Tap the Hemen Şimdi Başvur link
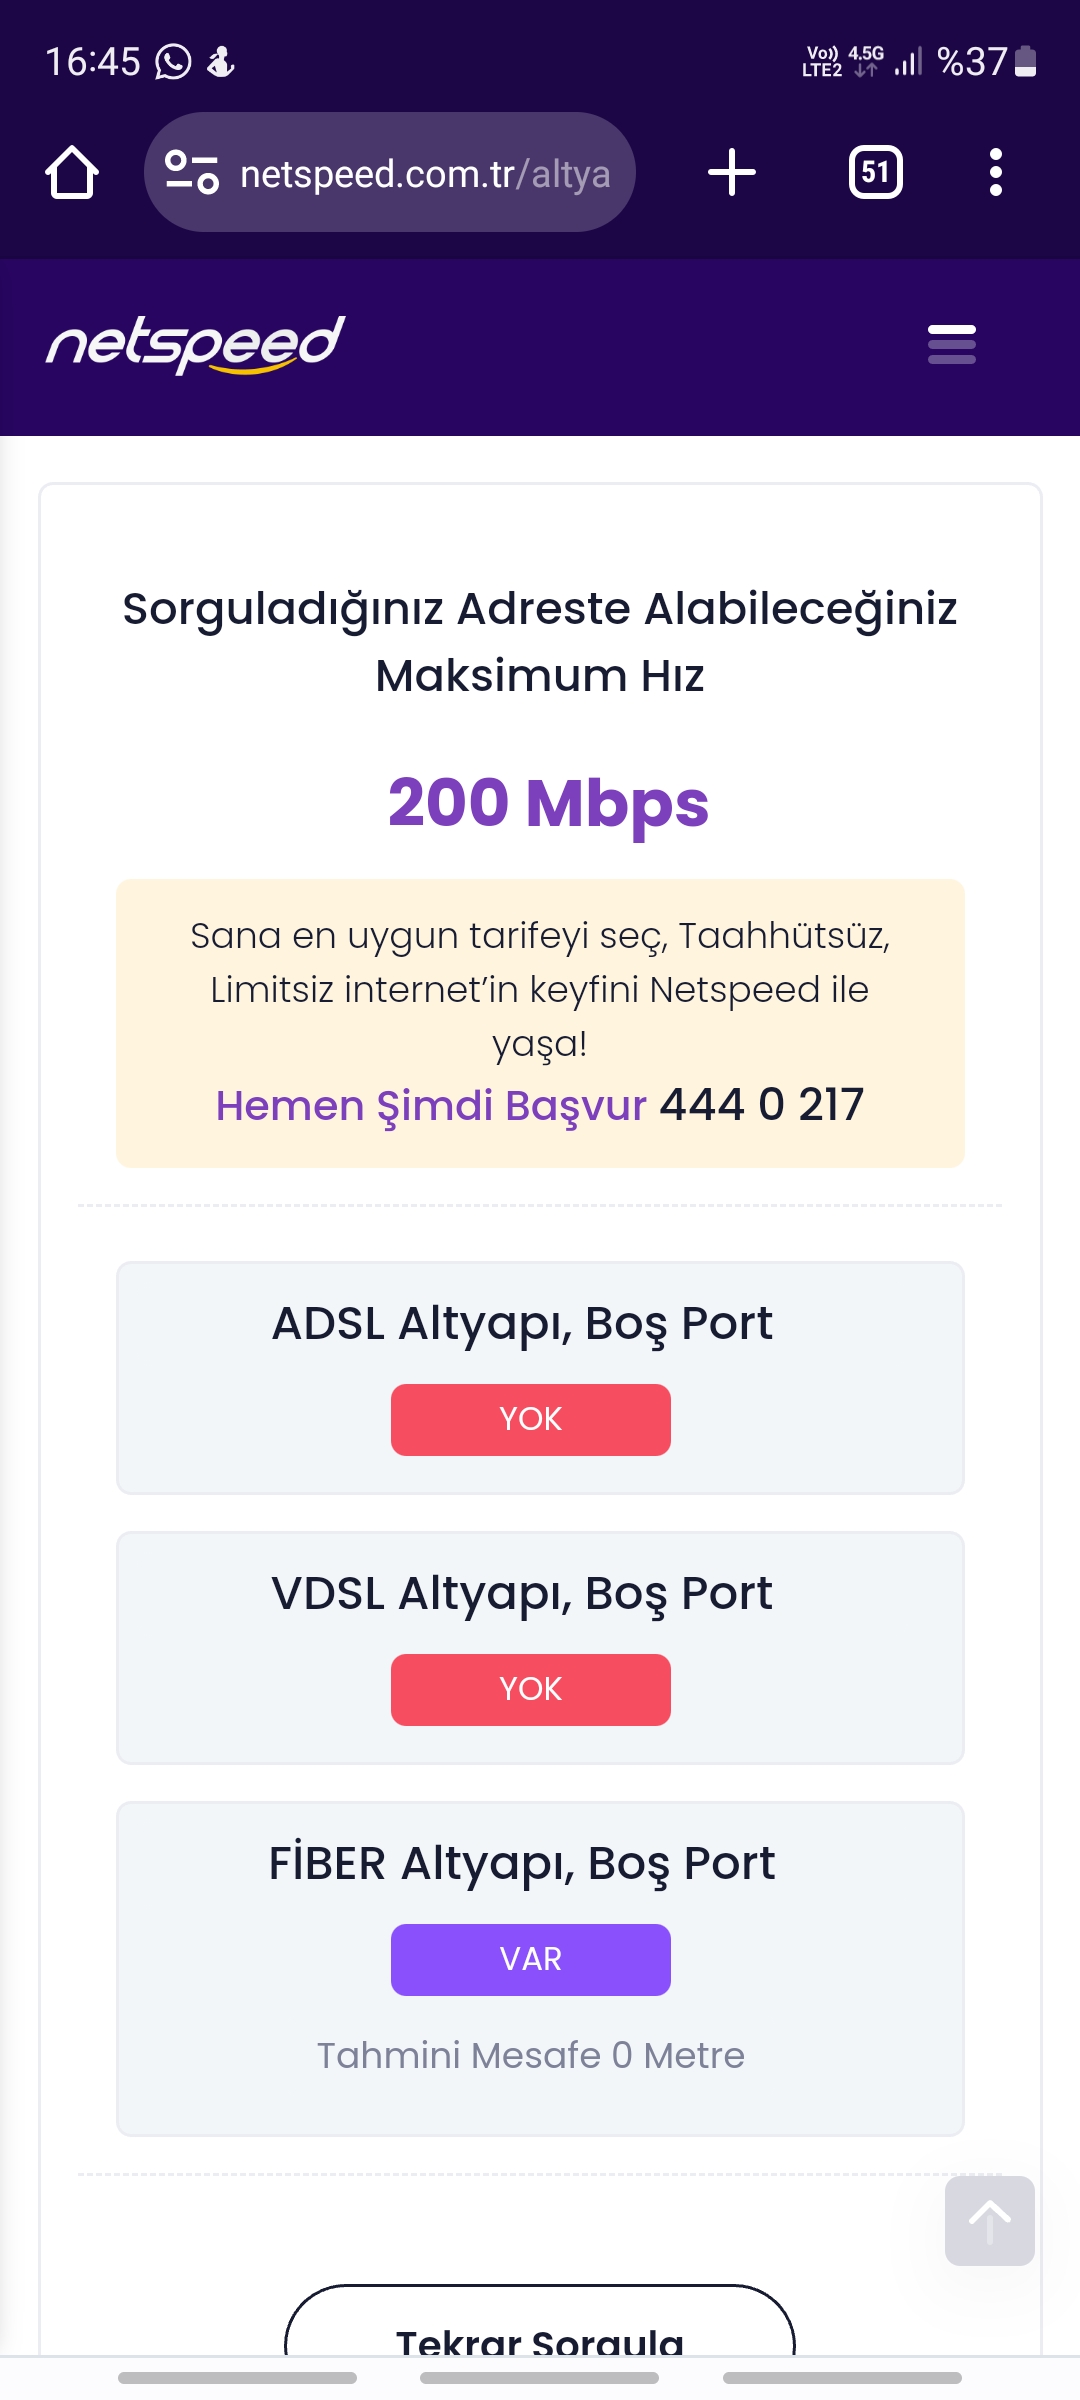This screenshot has width=1080, height=2400. (x=431, y=1106)
